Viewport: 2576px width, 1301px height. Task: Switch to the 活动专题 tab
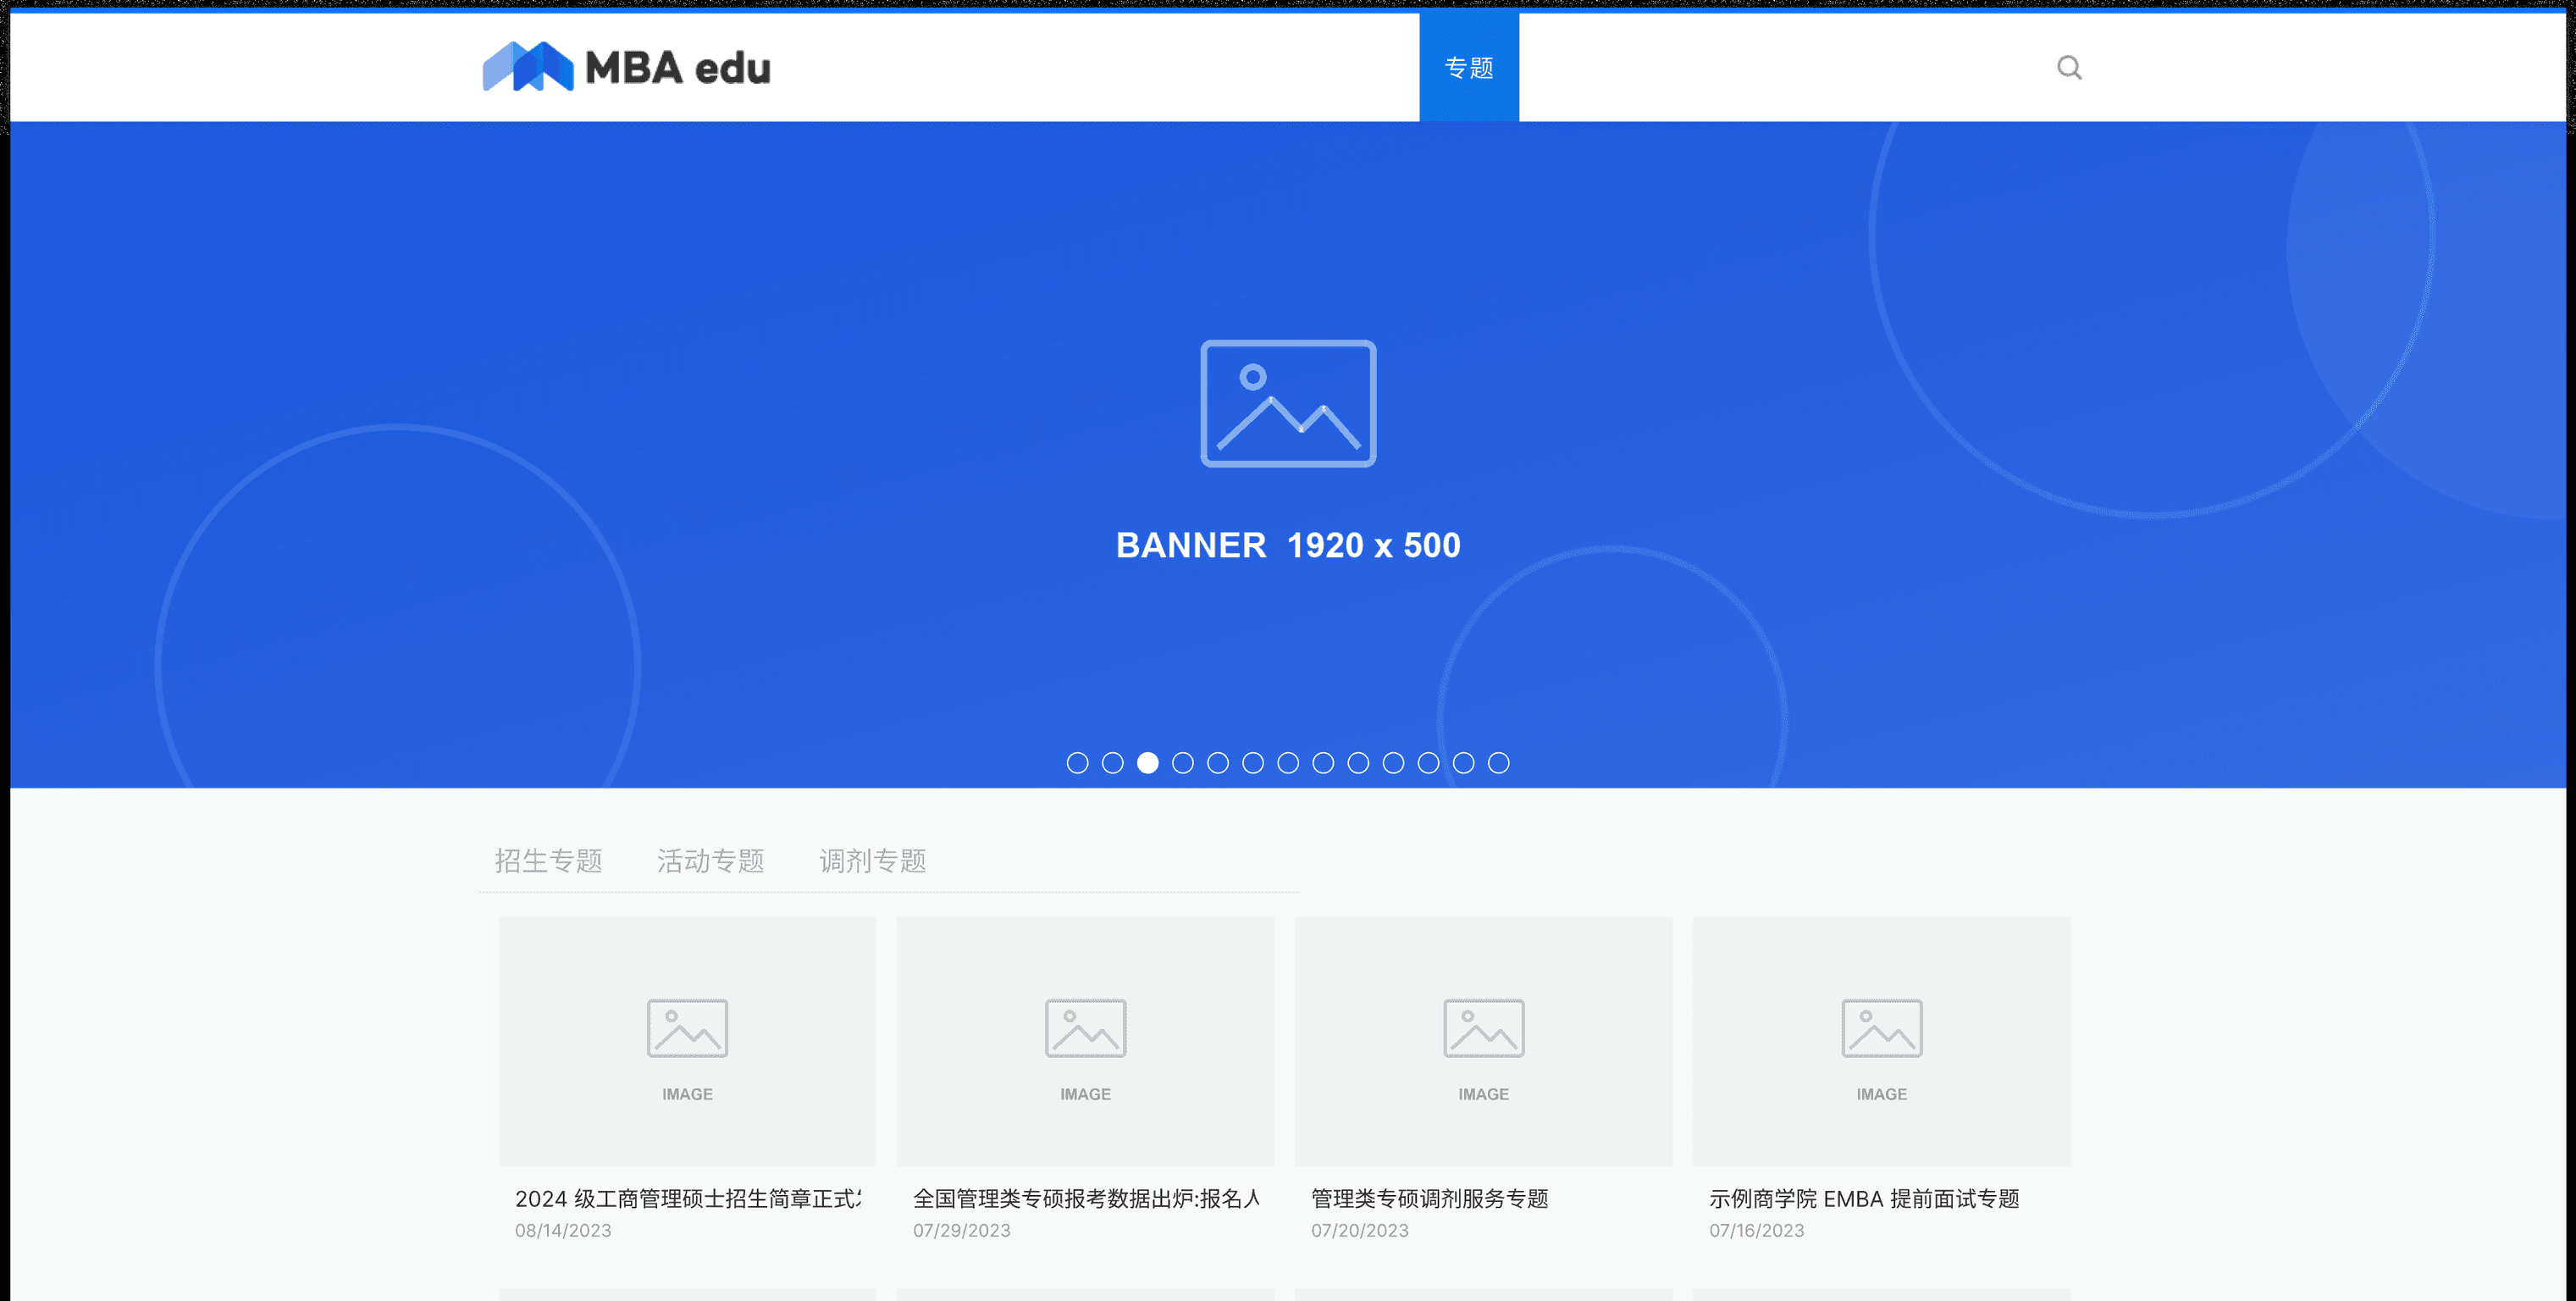pos(710,860)
